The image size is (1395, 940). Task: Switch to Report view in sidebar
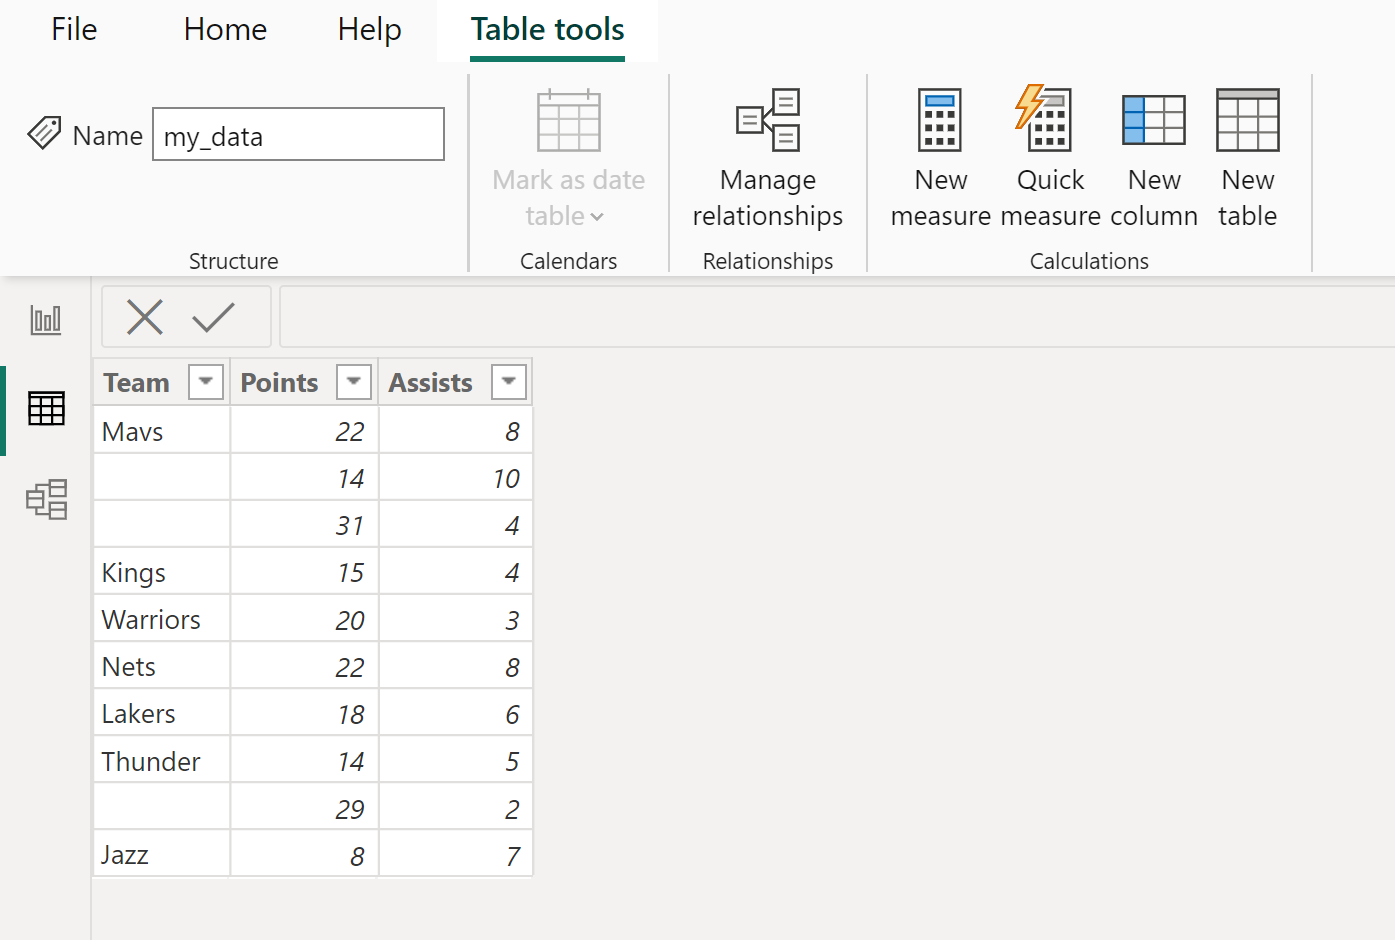[45, 319]
